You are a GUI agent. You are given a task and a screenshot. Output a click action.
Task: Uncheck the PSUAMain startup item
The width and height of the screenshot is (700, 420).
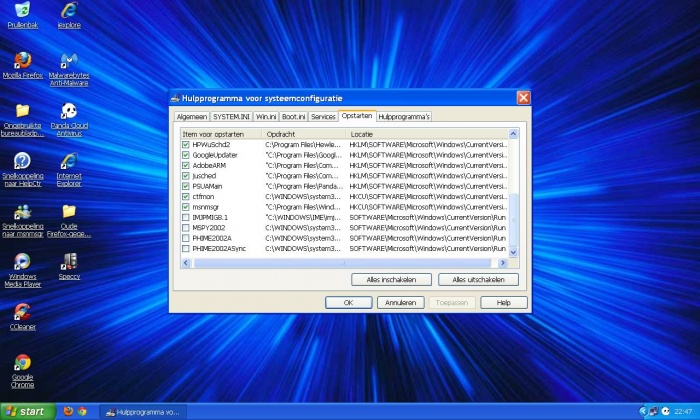186,186
